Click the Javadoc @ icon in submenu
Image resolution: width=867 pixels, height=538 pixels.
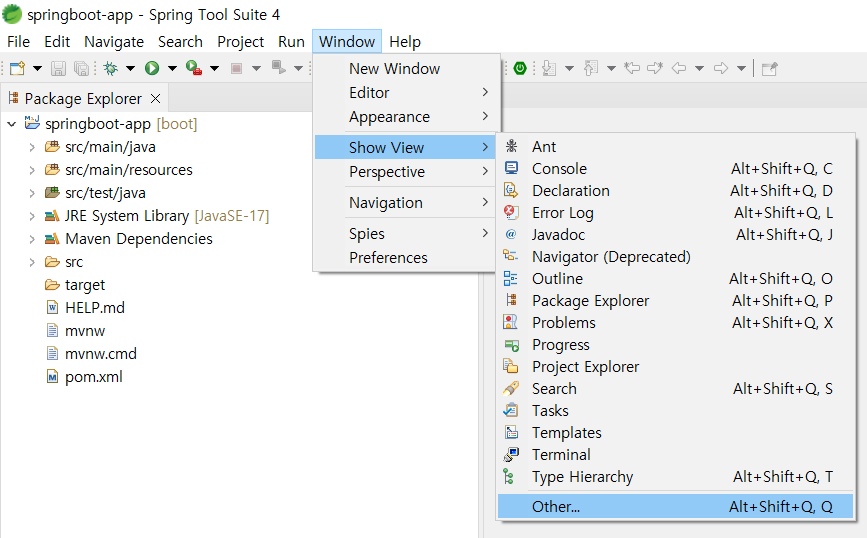tap(511, 234)
